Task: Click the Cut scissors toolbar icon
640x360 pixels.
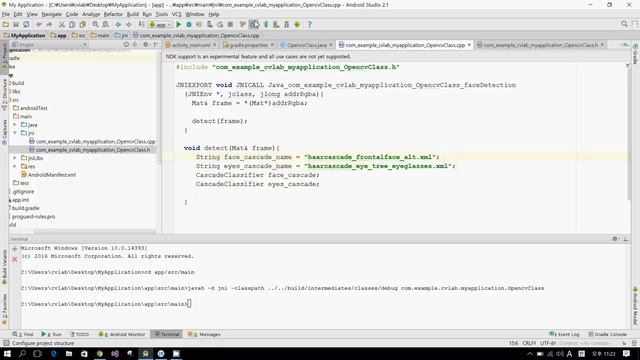Action: click(x=62, y=24)
